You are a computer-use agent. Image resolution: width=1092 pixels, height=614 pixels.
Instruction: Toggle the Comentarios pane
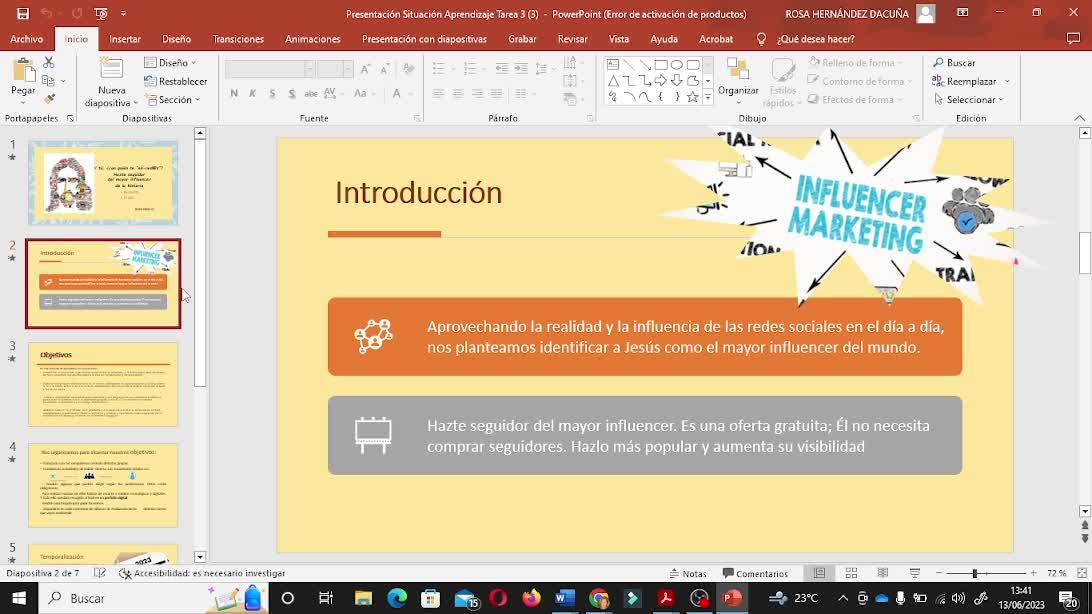click(x=755, y=574)
